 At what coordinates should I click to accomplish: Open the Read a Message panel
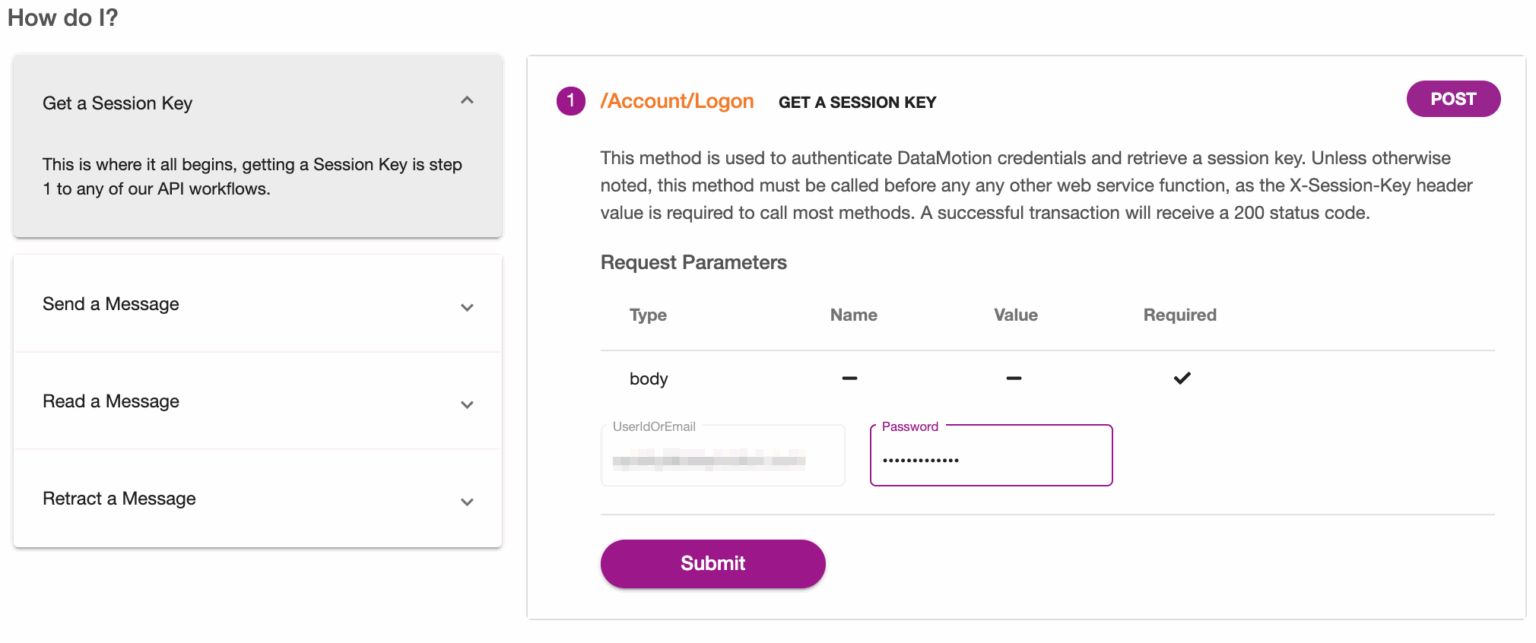pos(111,401)
